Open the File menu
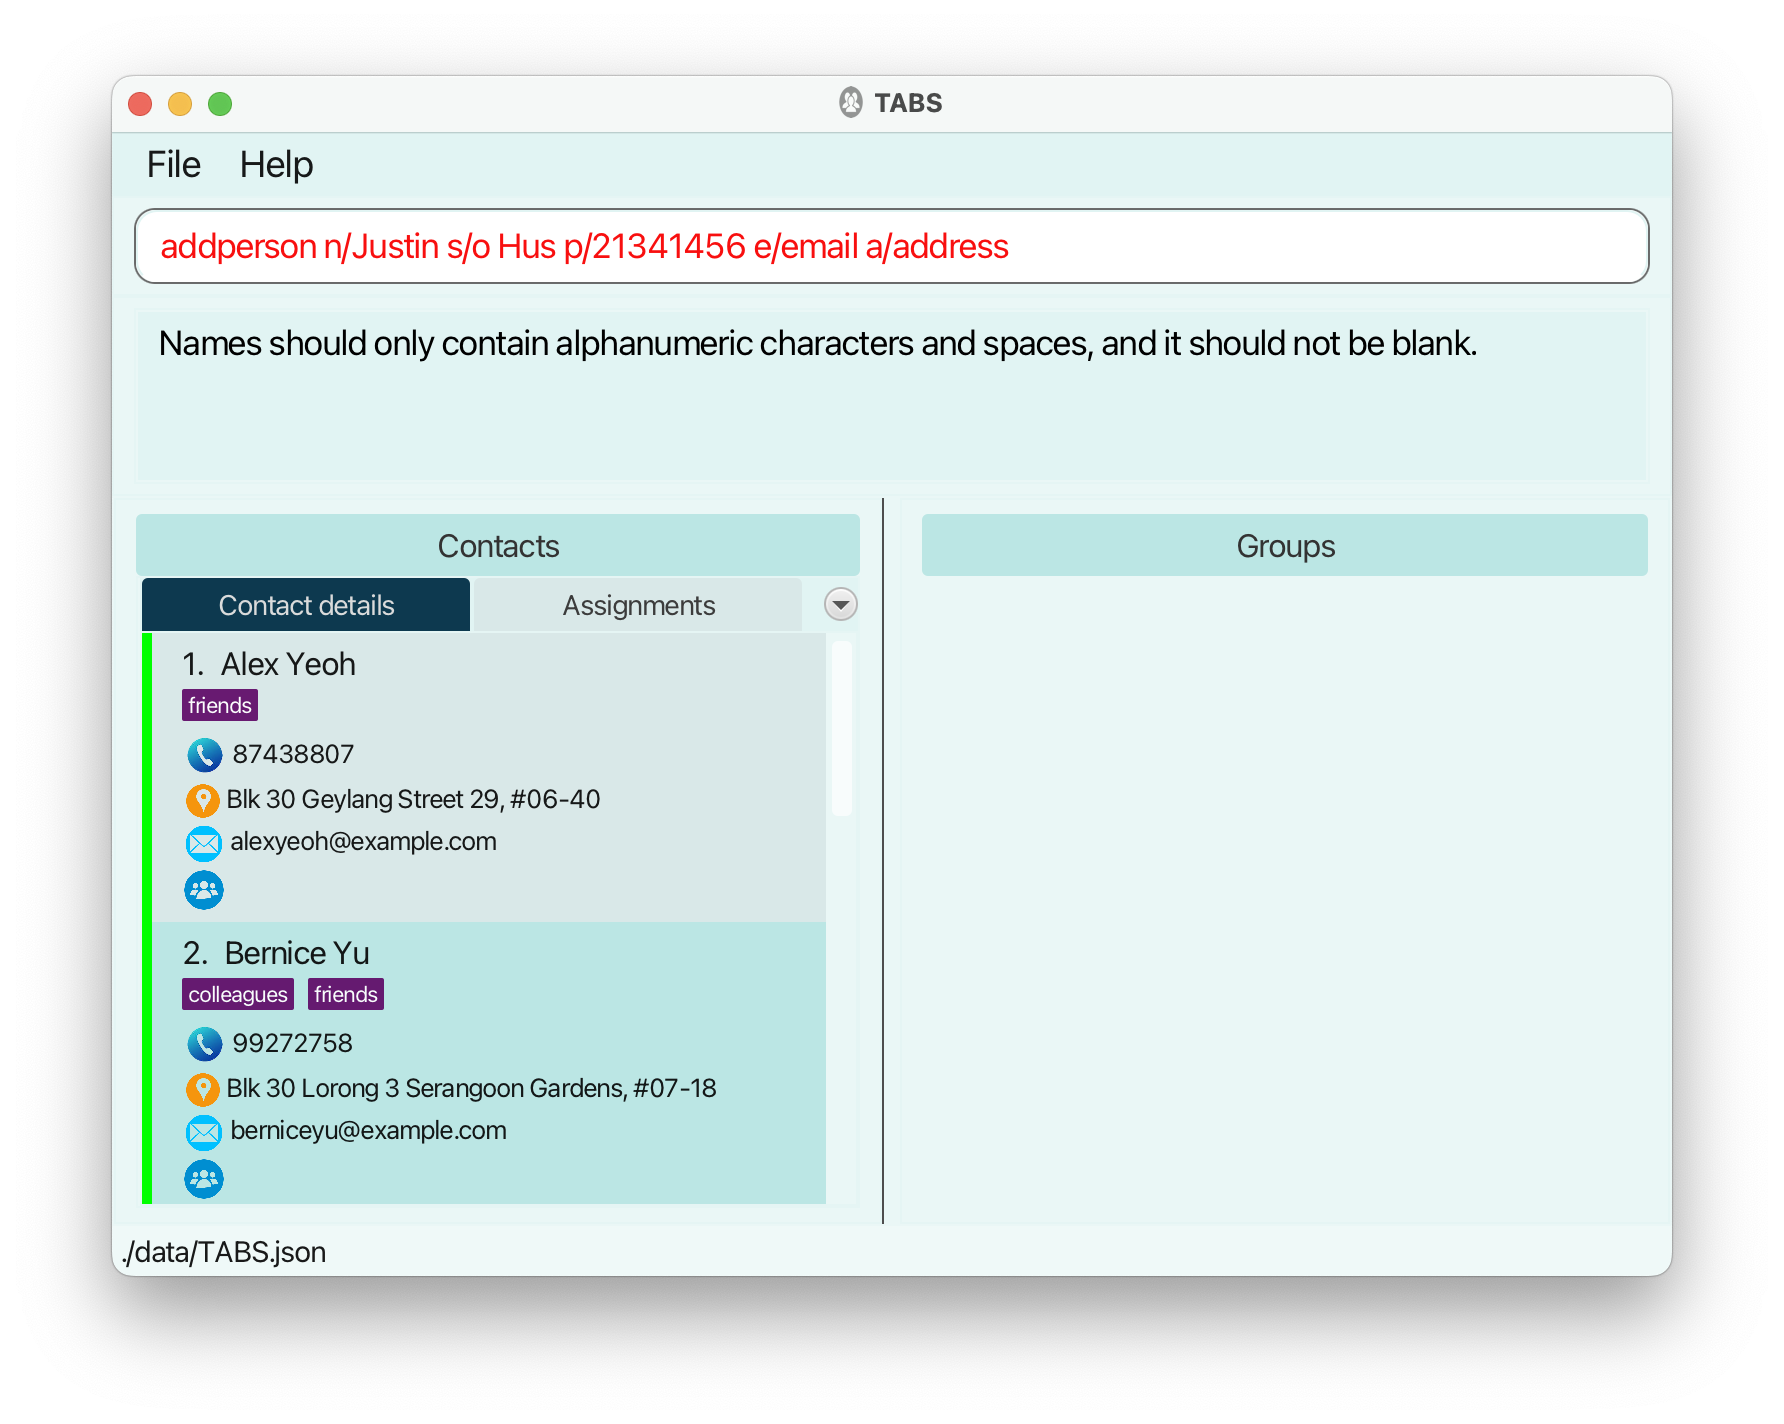The height and width of the screenshot is (1424, 1784). (174, 165)
